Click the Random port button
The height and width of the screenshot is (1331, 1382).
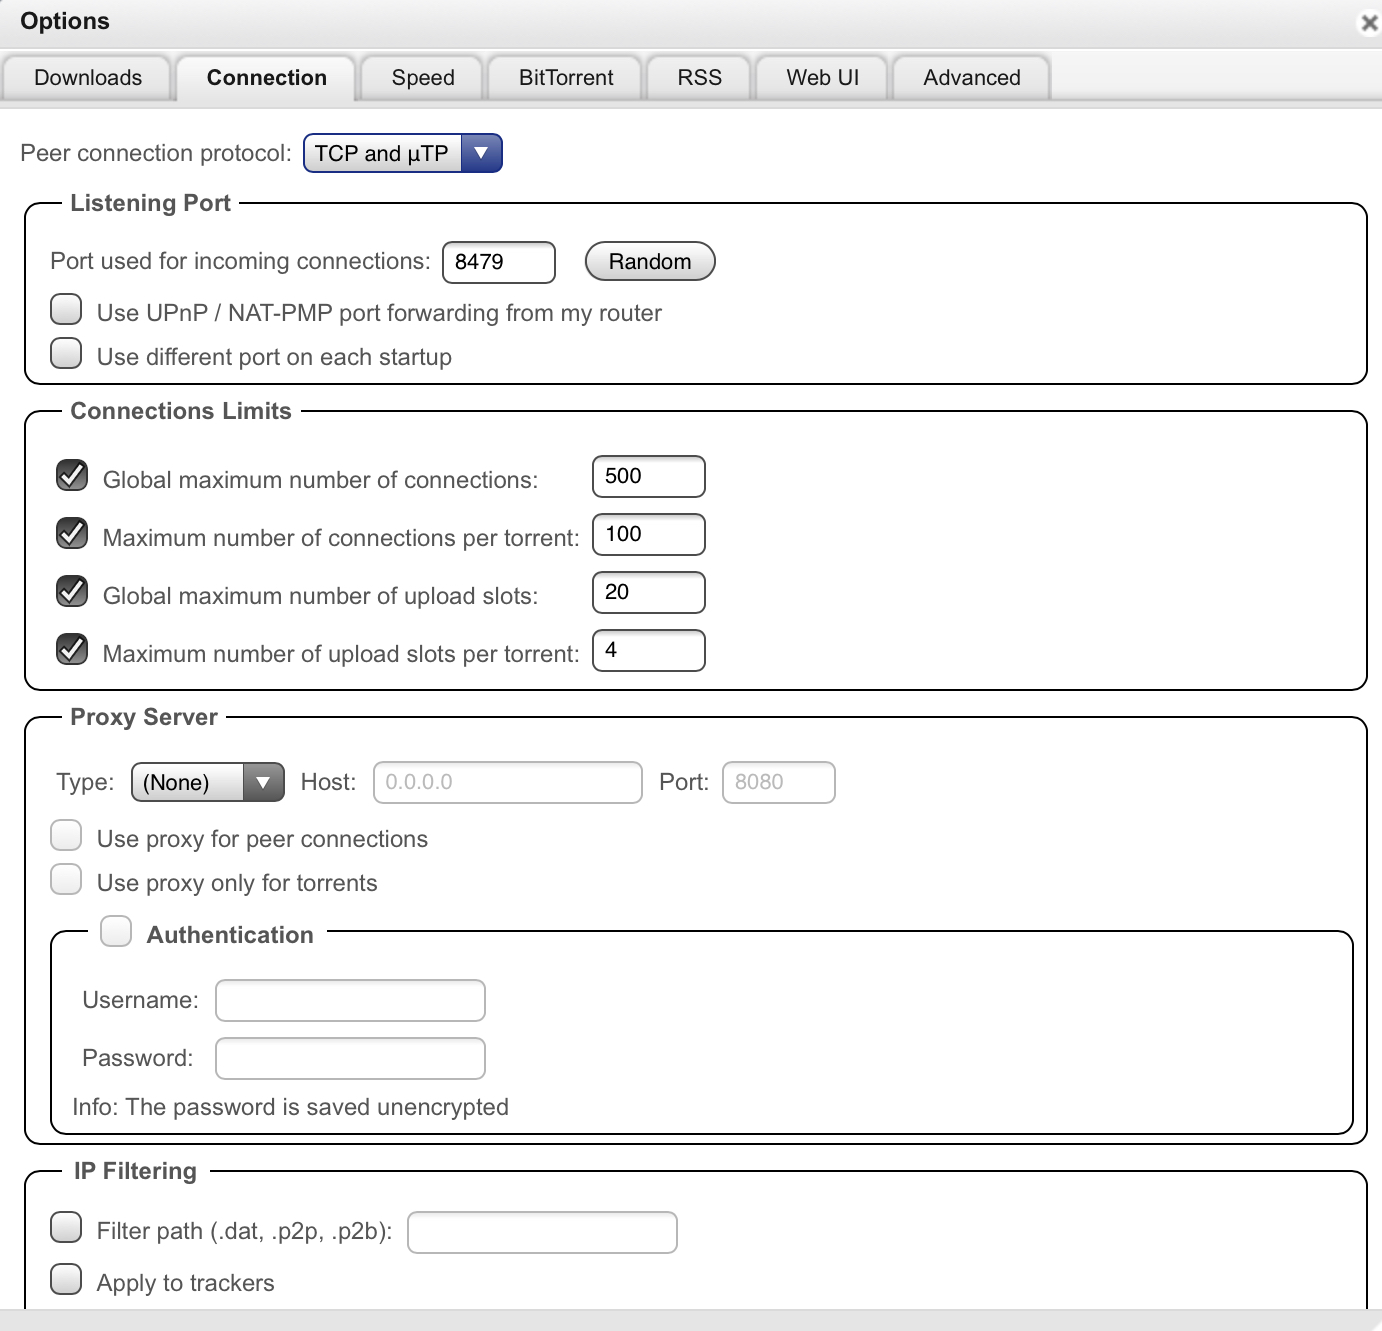coord(649,261)
